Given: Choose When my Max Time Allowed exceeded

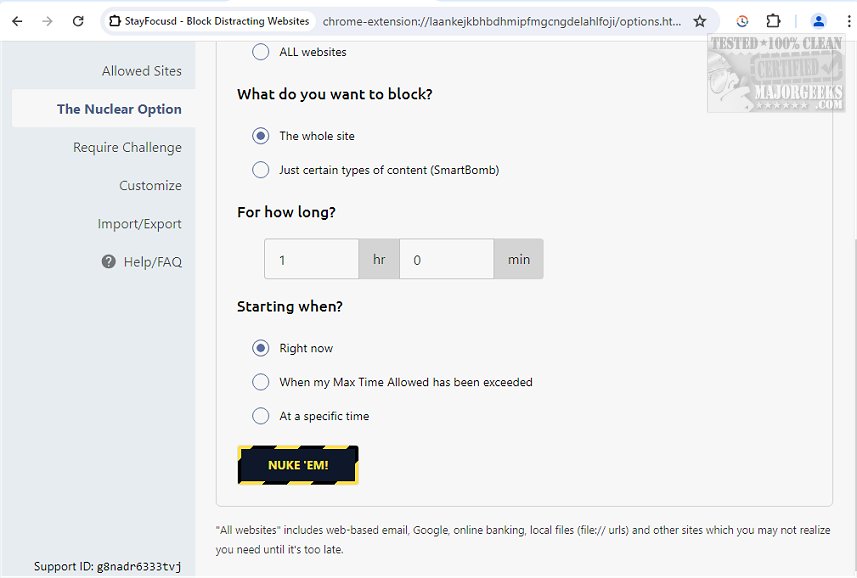Looking at the screenshot, I should point(261,382).
